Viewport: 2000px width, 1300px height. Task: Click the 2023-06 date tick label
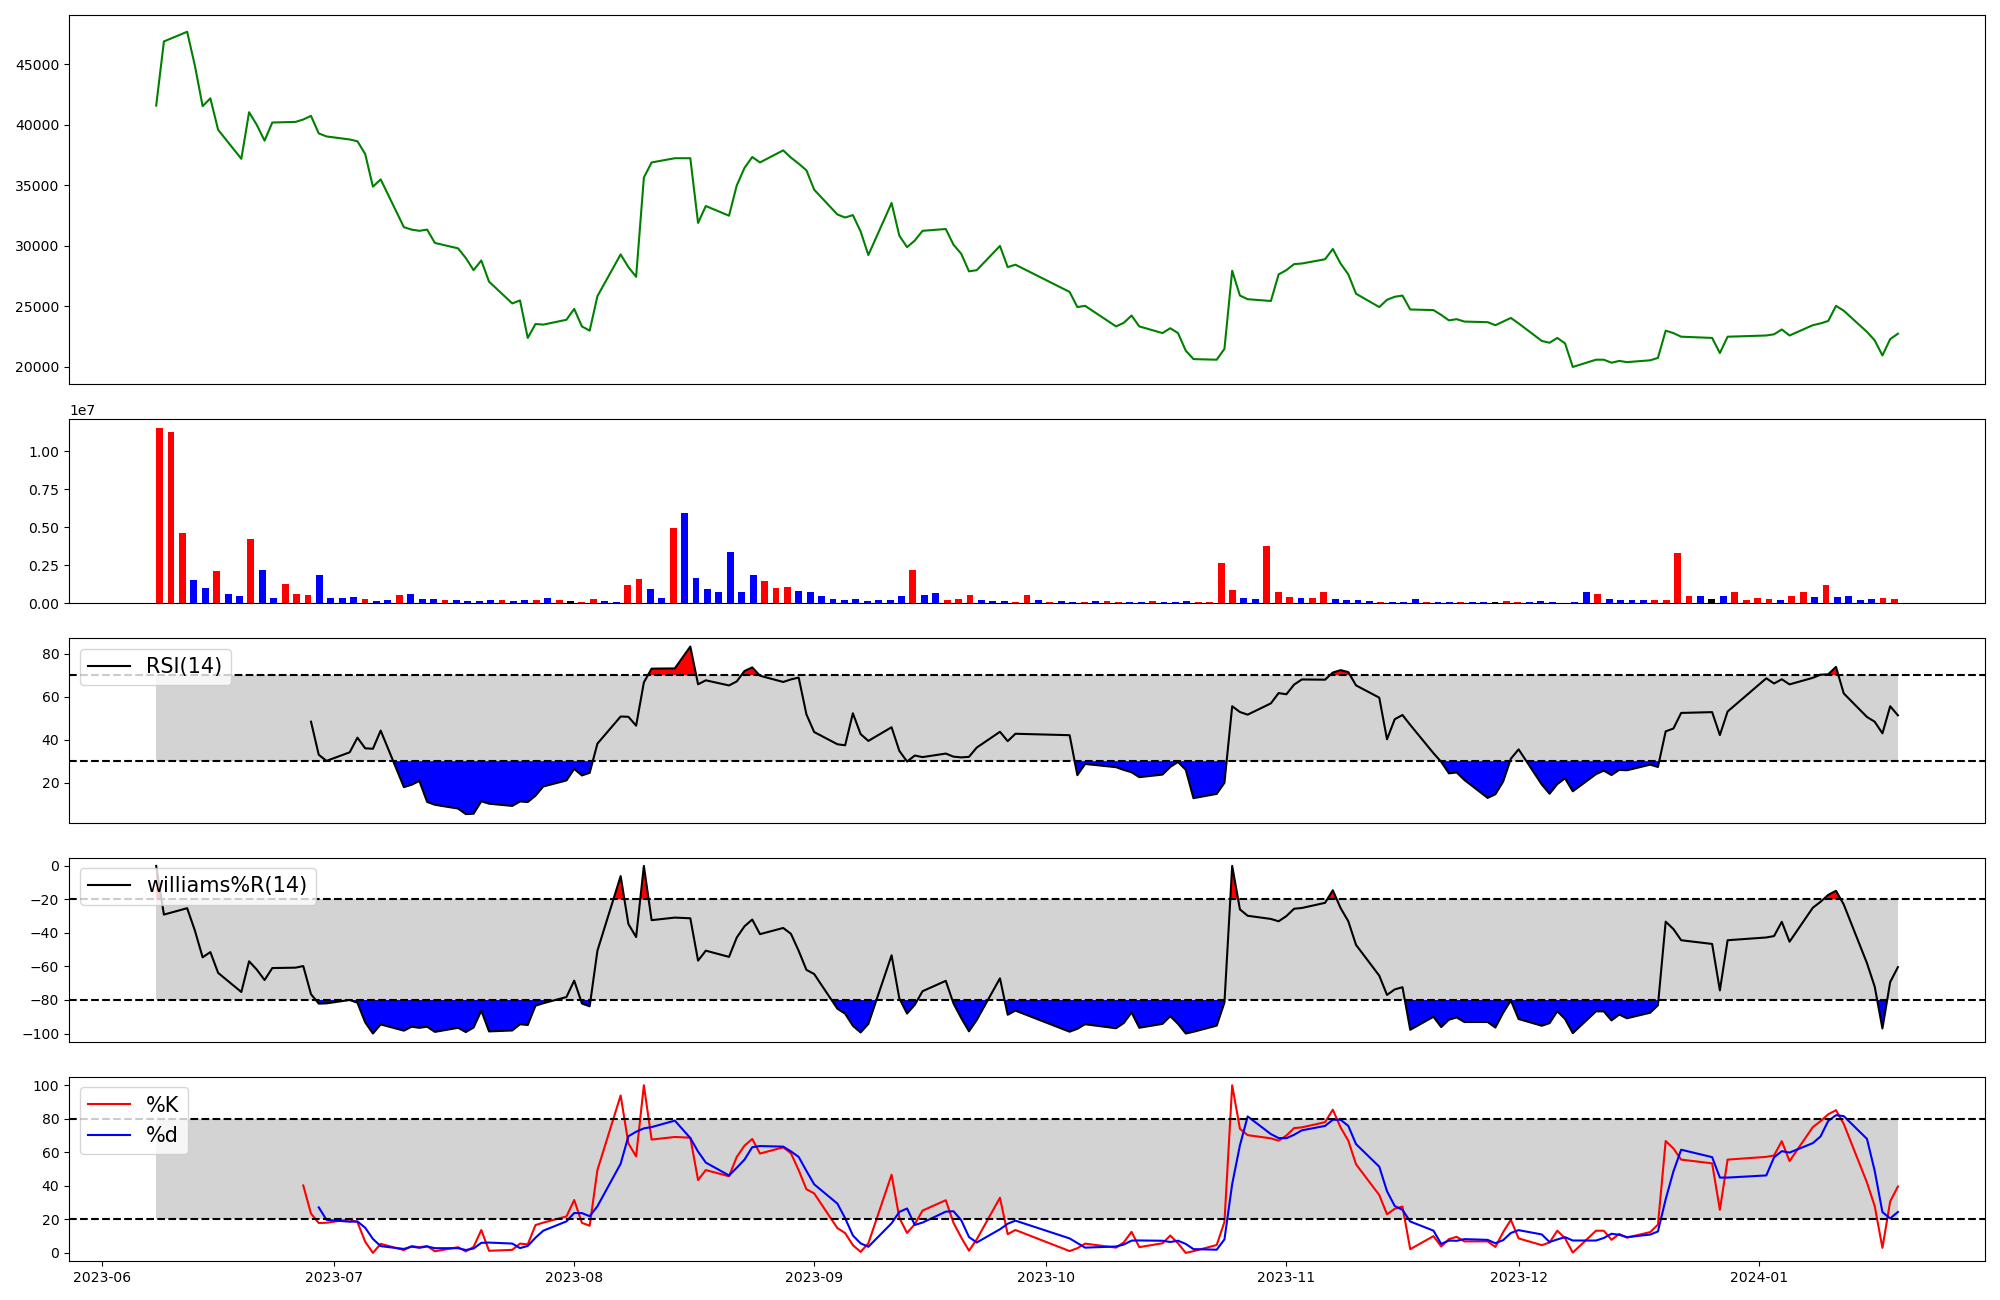pyautogui.click(x=102, y=1277)
